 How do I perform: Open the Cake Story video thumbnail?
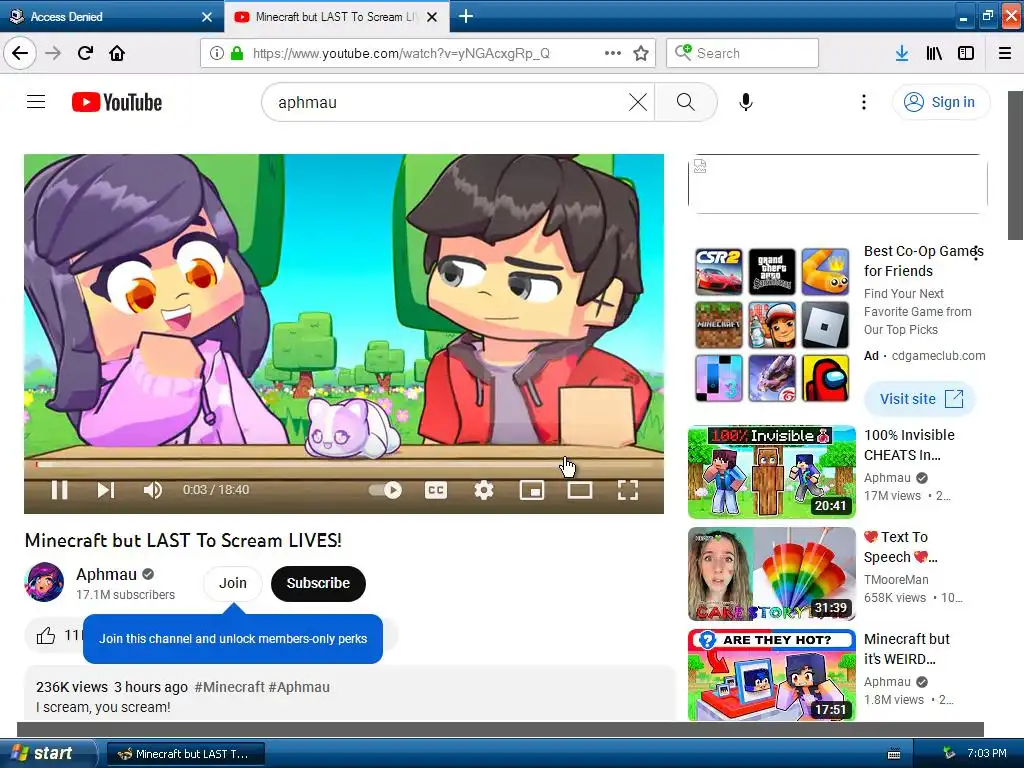click(771, 573)
